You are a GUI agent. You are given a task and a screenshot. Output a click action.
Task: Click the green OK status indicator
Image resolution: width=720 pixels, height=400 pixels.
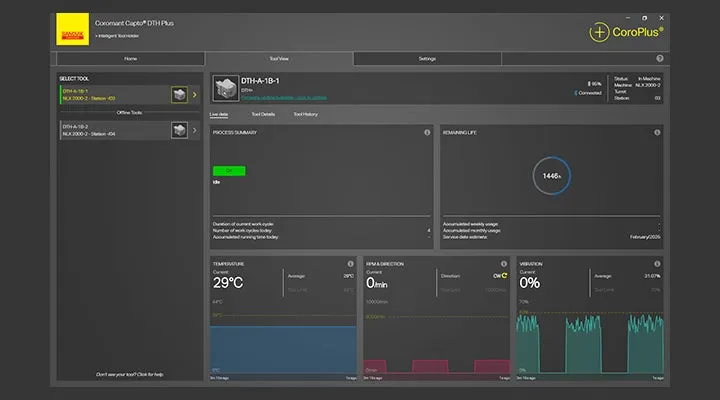click(229, 171)
